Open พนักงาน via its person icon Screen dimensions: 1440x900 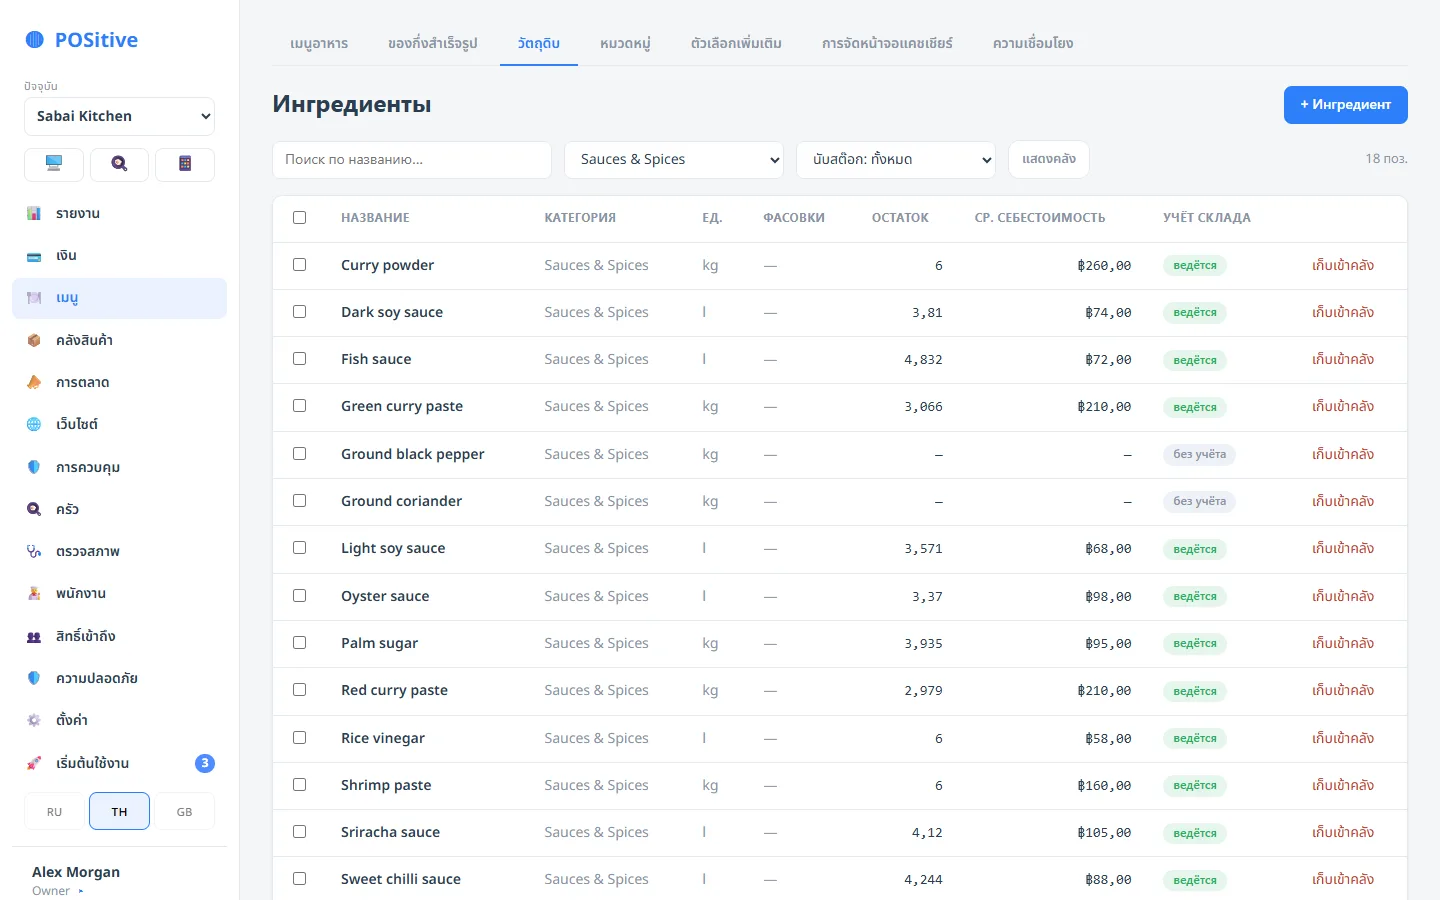click(34, 593)
